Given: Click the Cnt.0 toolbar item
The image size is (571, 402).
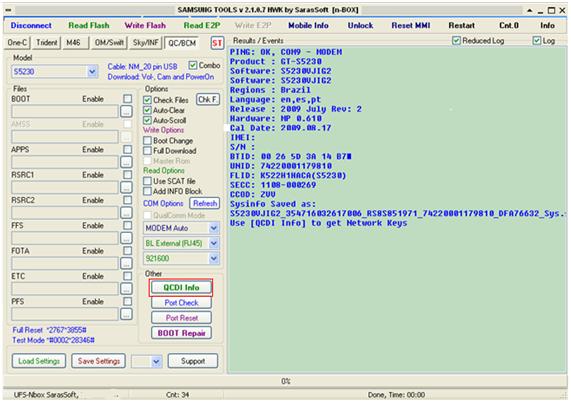Looking at the screenshot, I should tap(509, 25).
